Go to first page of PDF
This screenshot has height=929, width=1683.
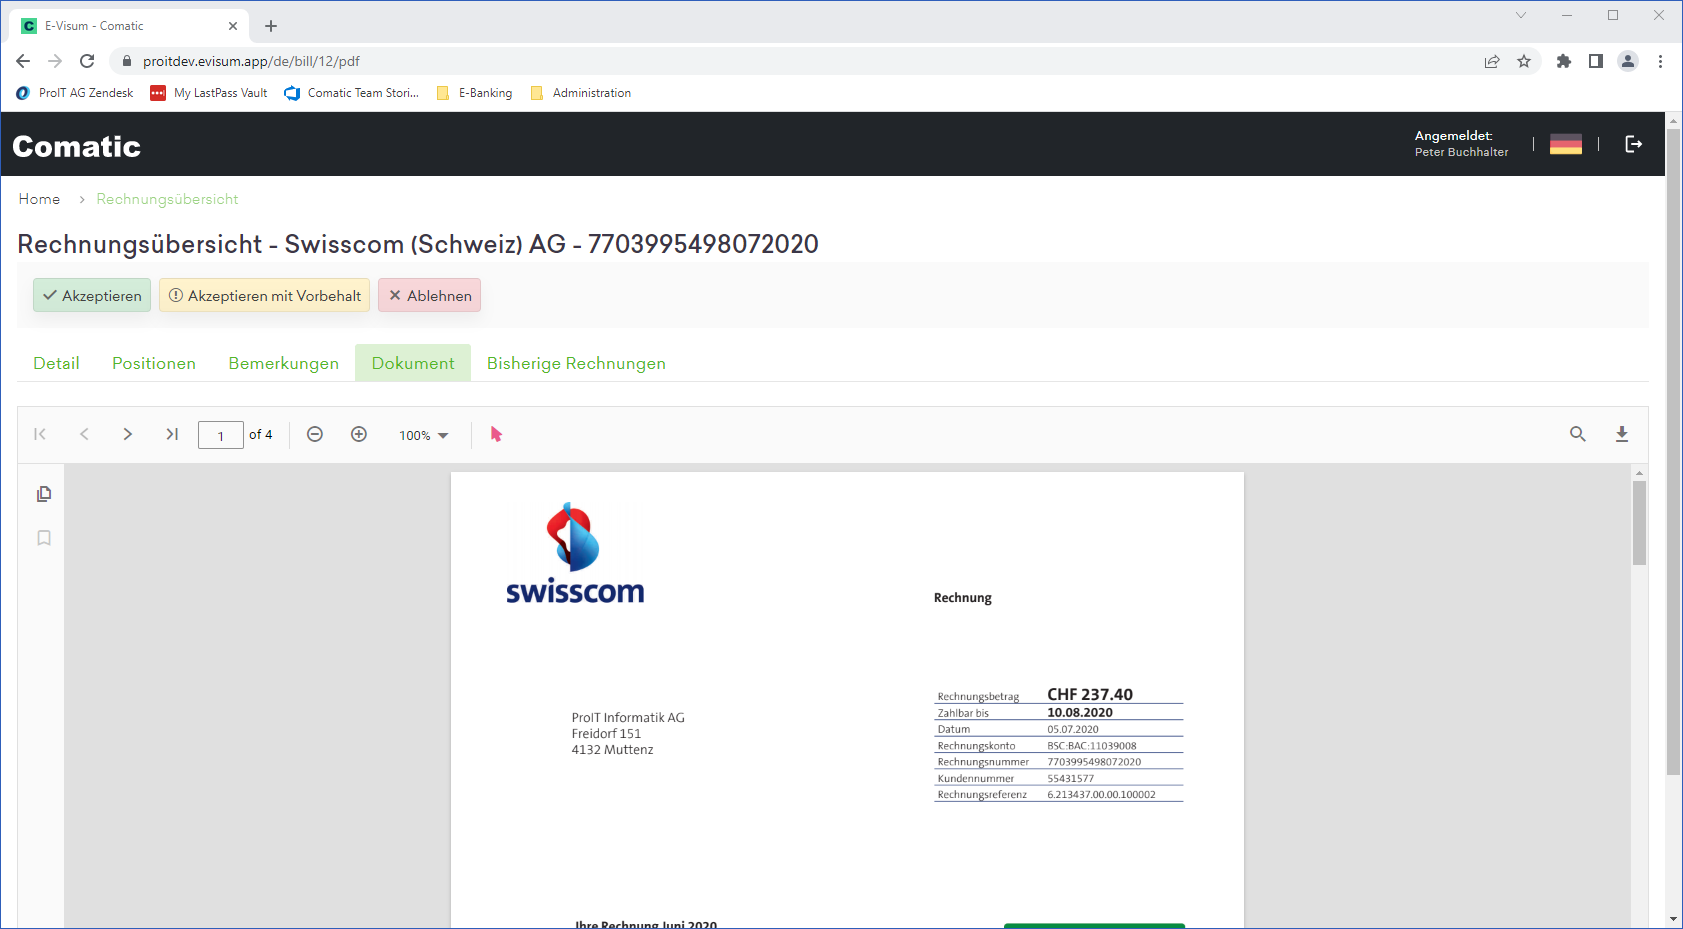pos(40,434)
